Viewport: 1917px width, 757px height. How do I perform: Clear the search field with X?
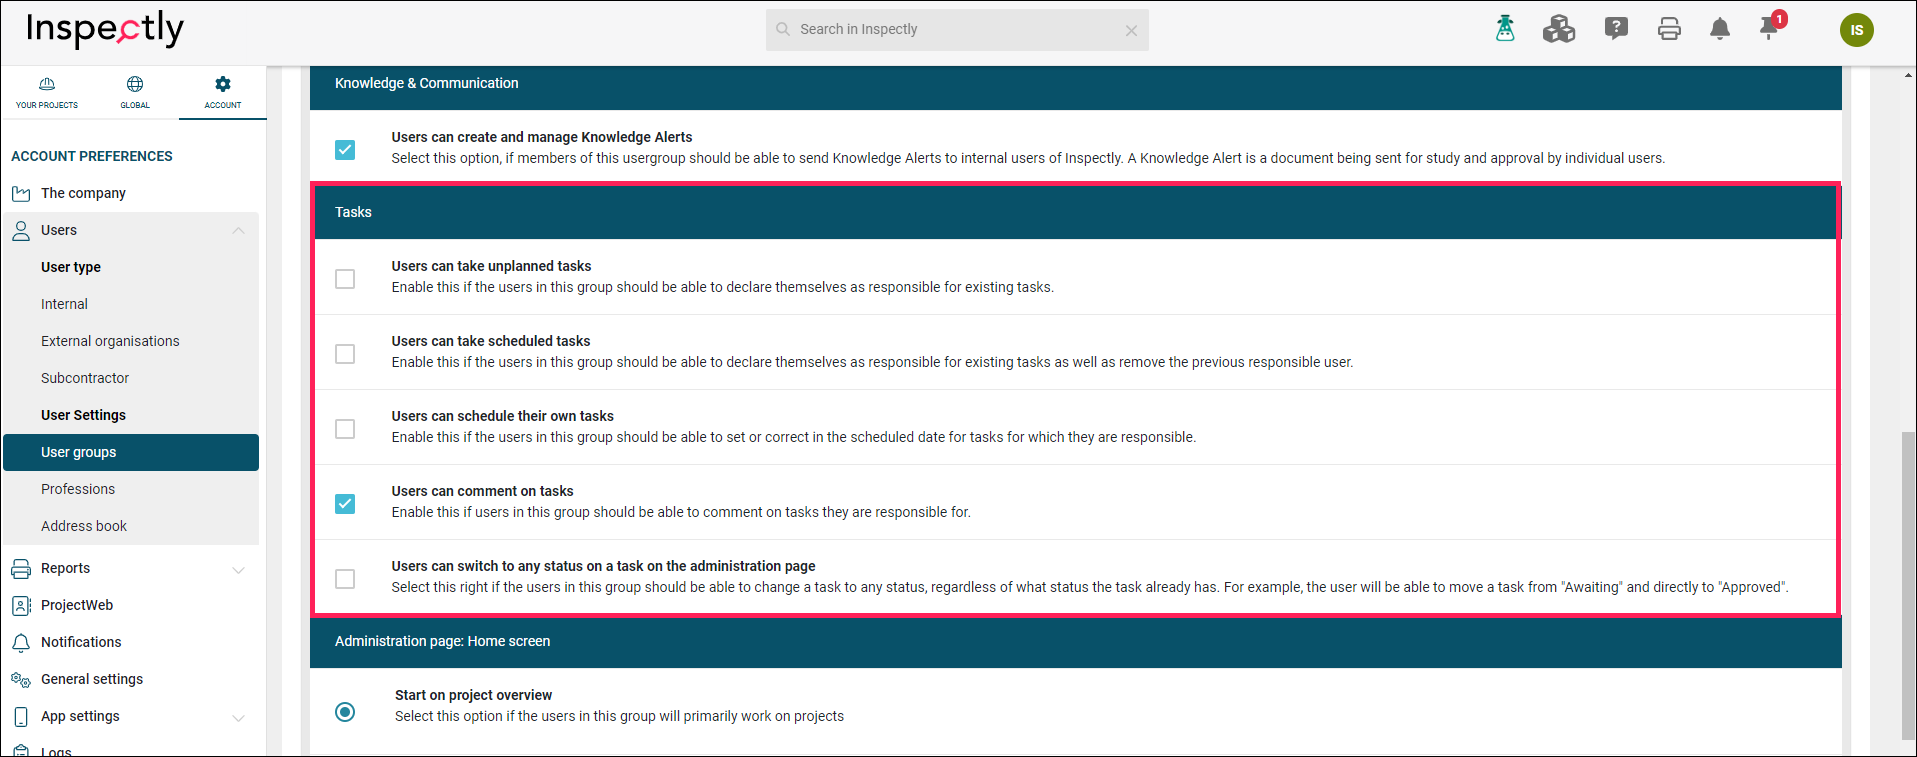point(1131,31)
